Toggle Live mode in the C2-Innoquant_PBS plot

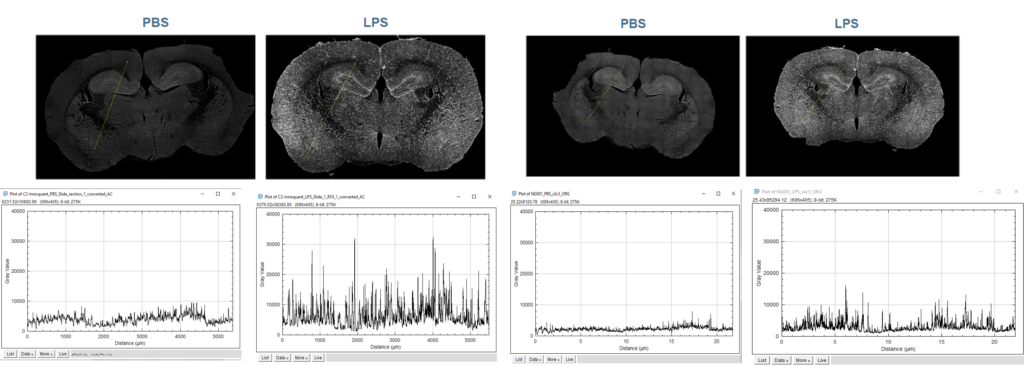point(63,353)
